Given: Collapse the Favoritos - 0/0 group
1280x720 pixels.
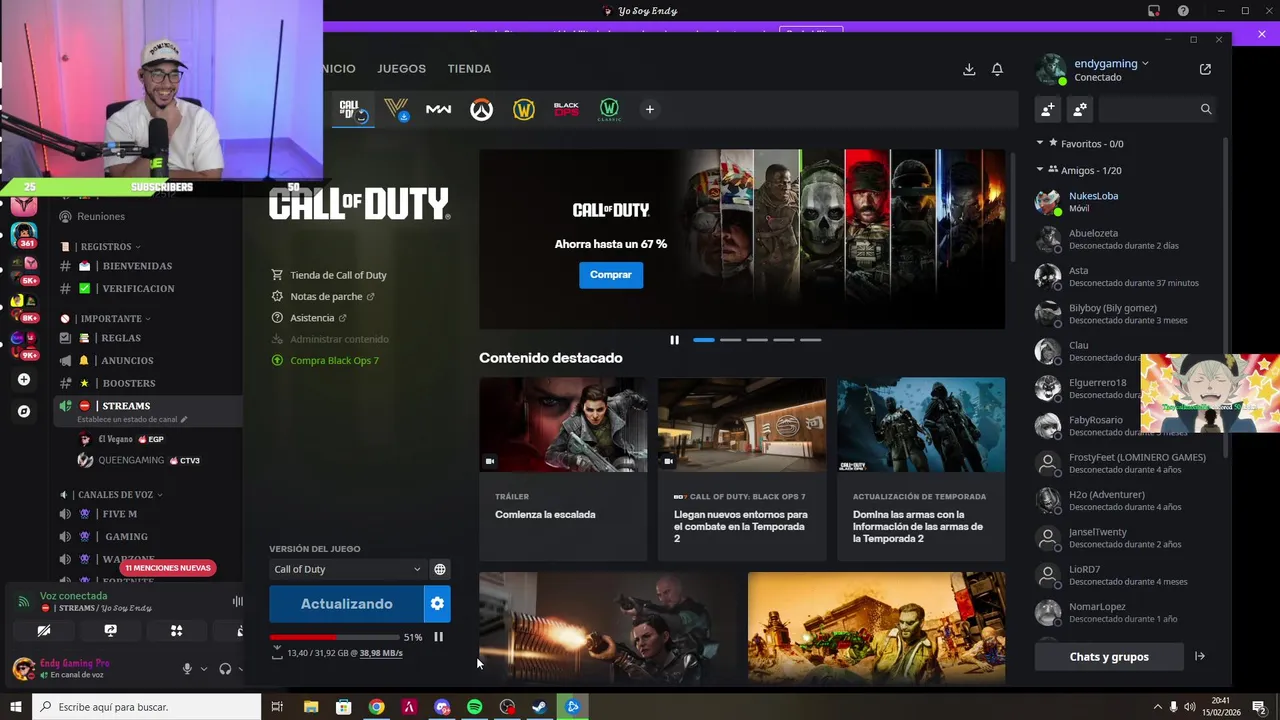Looking at the screenshot, I should pos(1040,143).
